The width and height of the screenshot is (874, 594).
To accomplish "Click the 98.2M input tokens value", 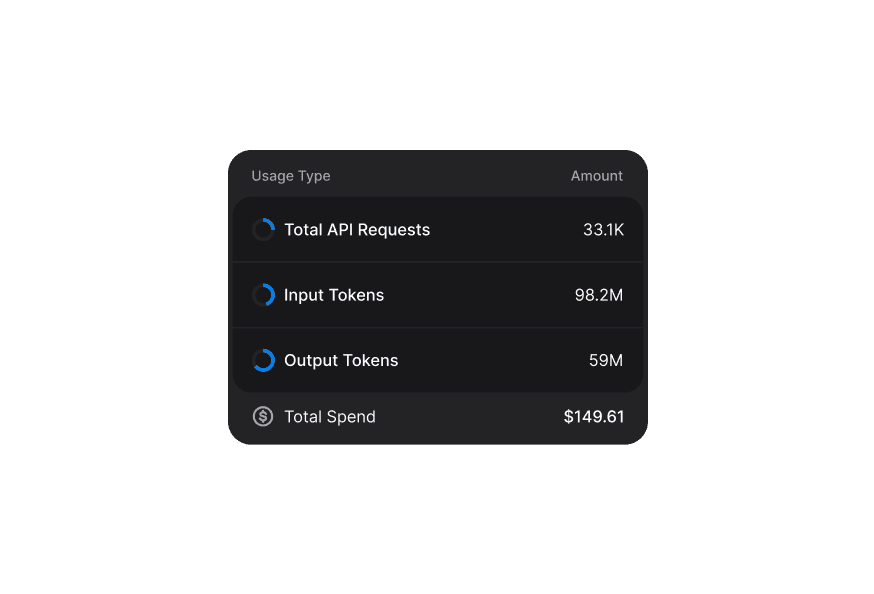I will coord(599,295).
